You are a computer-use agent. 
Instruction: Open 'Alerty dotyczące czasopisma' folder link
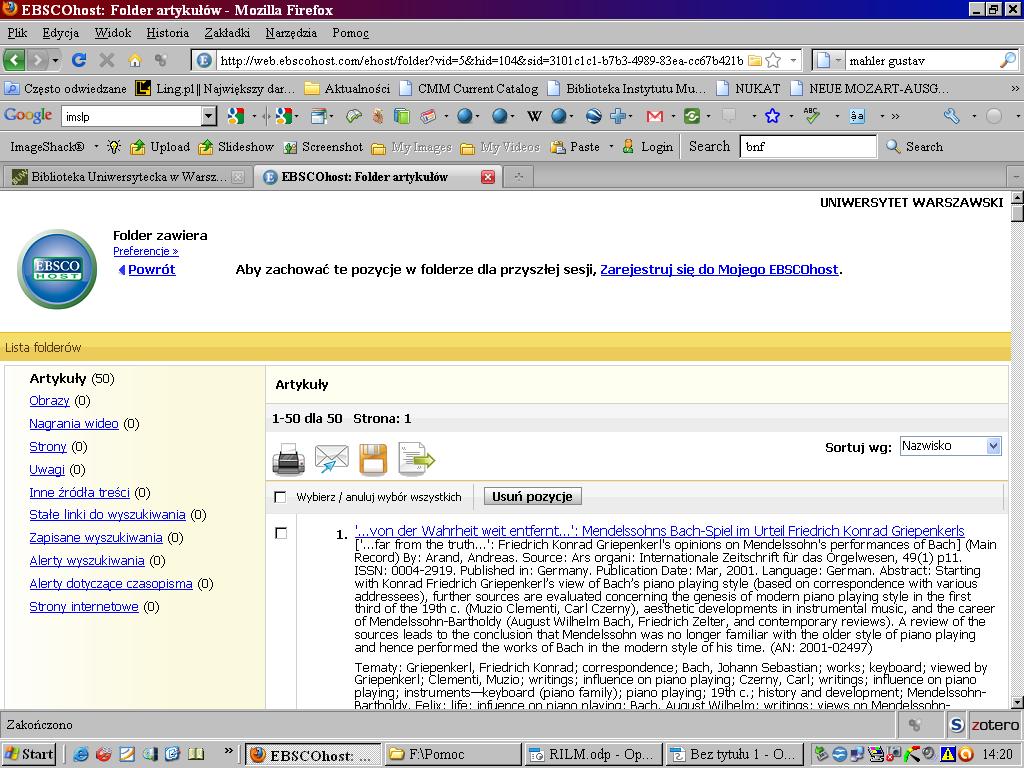(111, 584)
